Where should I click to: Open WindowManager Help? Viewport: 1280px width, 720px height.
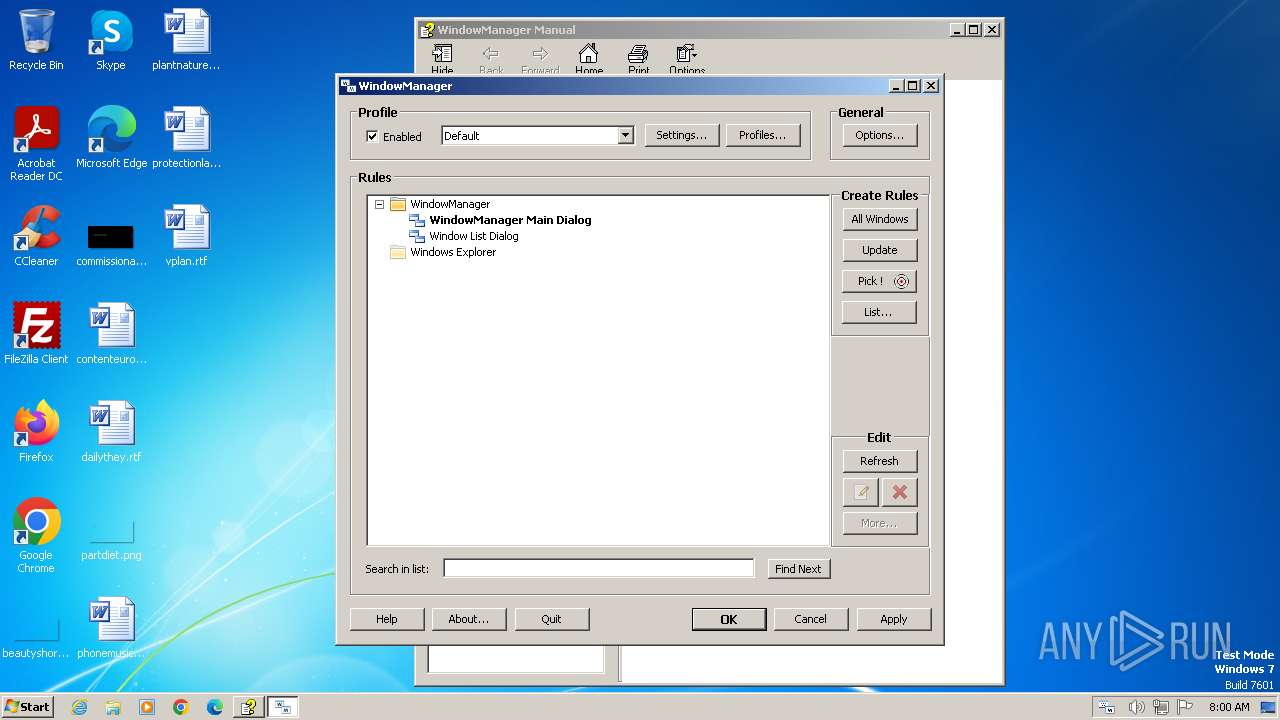click(x=387, y=619)
